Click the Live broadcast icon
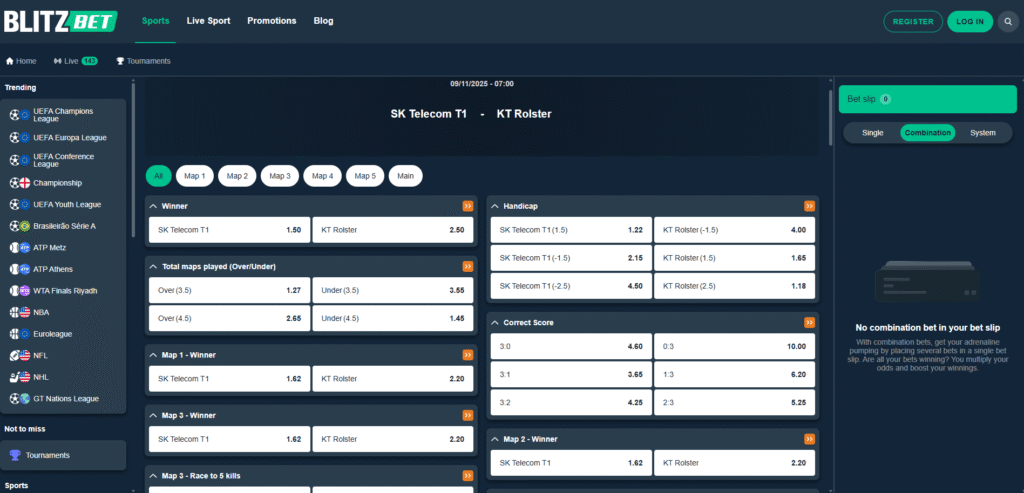 pyautogui.click(x=58, y=61)
